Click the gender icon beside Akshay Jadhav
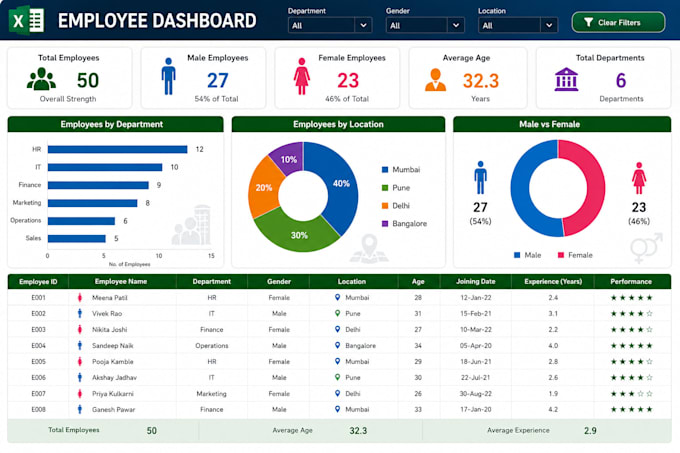The image size is (680, 453). click(x=80, y=378)
